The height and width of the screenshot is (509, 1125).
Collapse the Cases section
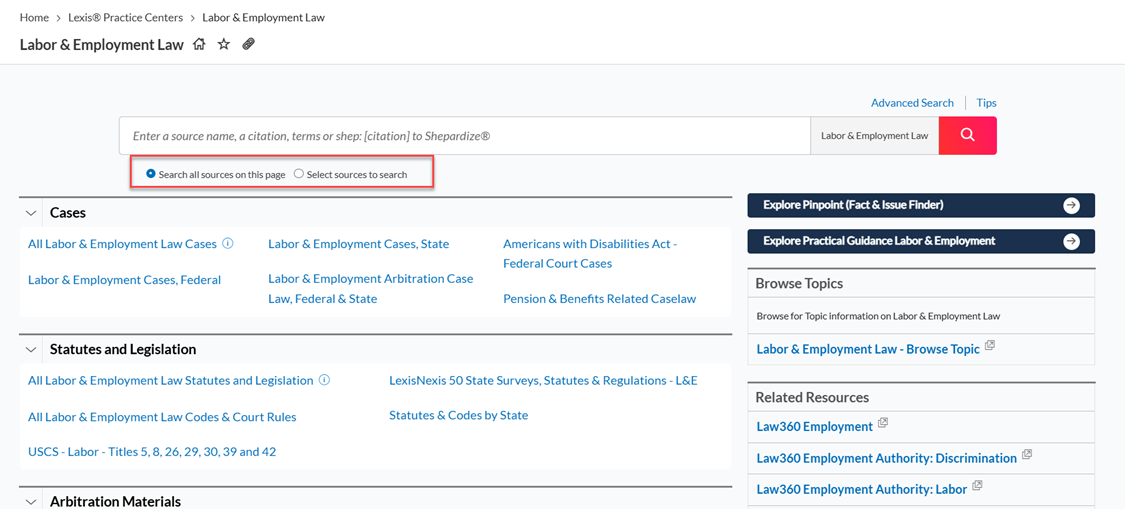30,213
